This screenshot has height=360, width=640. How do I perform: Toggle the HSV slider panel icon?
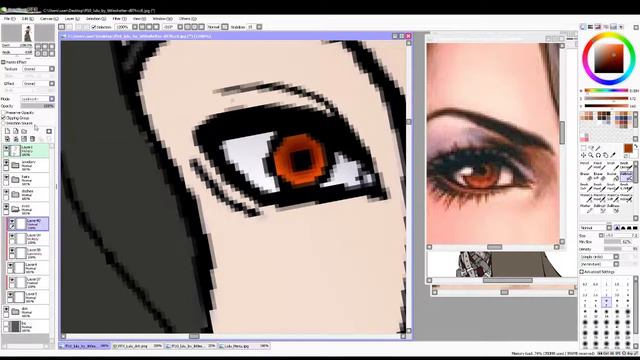tap(598, 27)
